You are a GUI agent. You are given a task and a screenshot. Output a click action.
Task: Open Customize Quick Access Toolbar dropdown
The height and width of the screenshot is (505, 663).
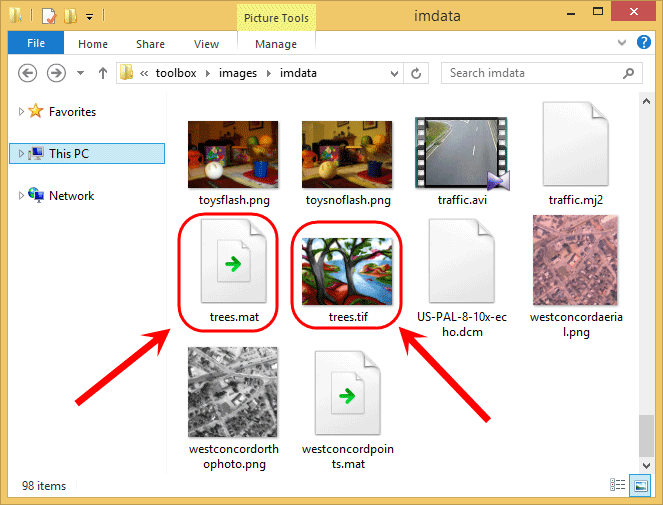pyautogui.click(x=90, y=17)
